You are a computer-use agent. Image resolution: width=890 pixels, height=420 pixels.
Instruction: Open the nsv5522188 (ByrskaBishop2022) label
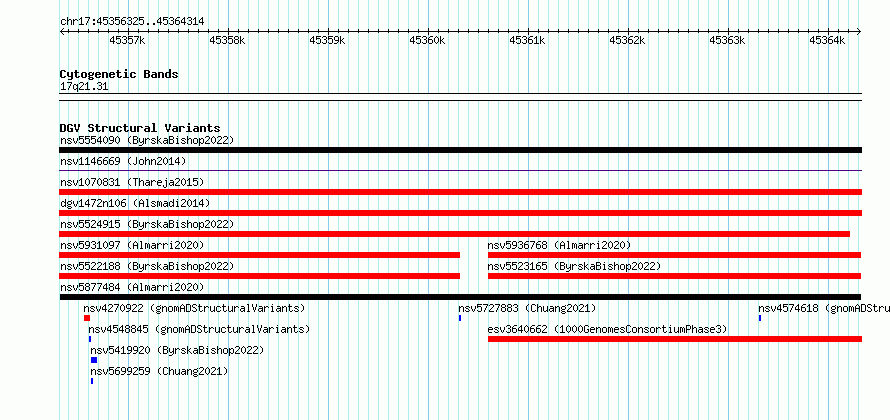pos(147,266)
